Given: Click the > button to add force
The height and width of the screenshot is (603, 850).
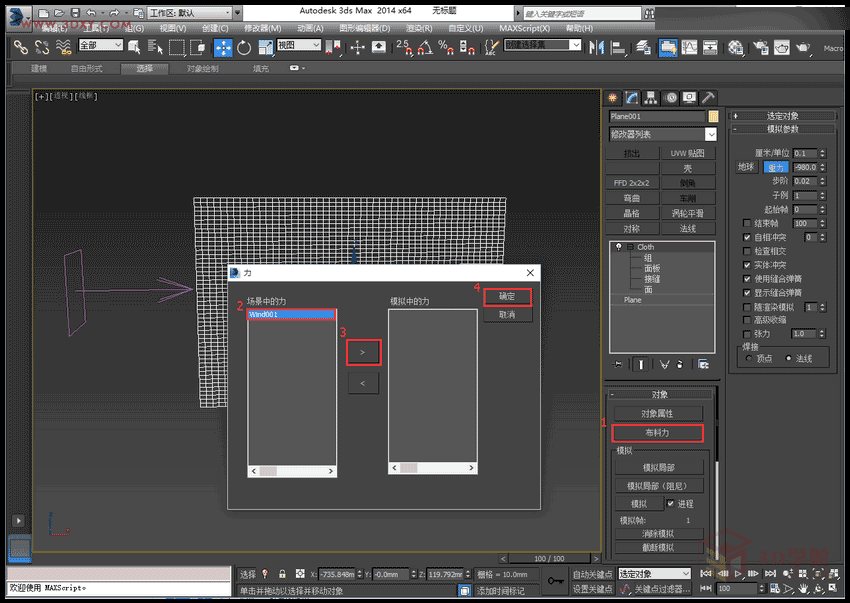Looking at the screenshot, I should coord(363,352).
